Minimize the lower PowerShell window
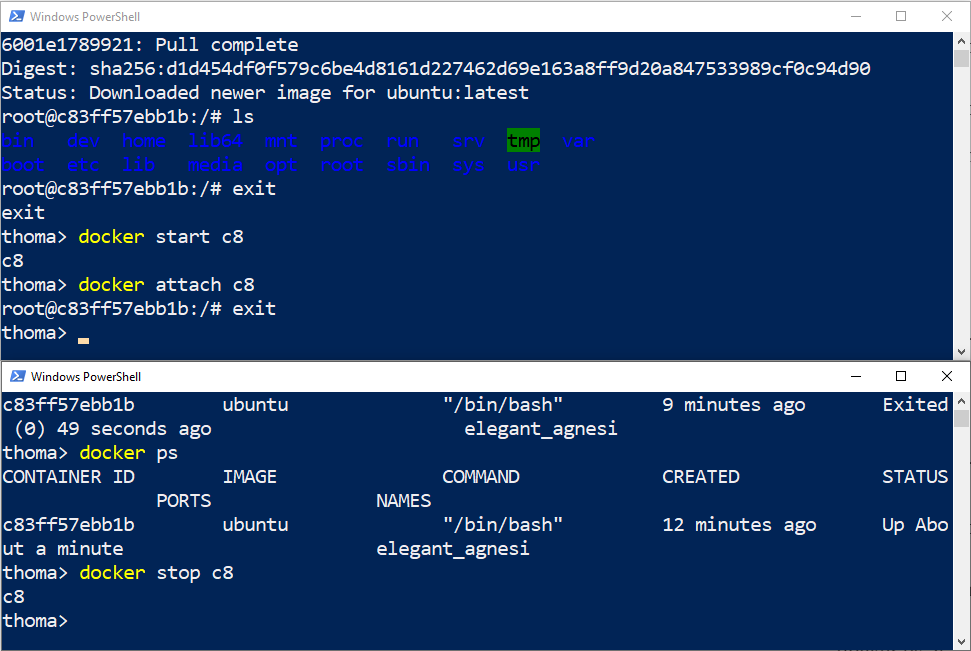Screen dimensions: 971x651 (x=855, y=377)
